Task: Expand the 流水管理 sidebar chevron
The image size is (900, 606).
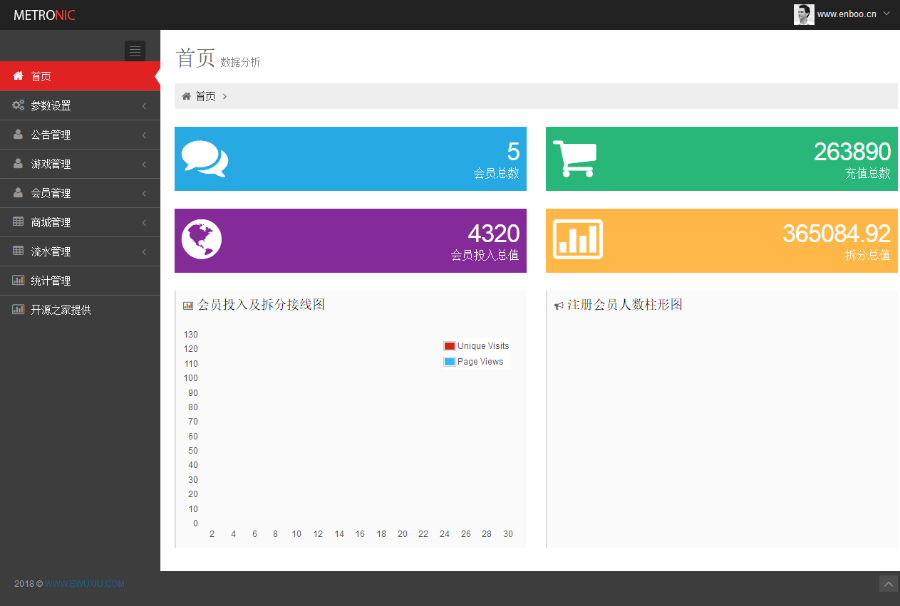Action: [x=144, y=252]
